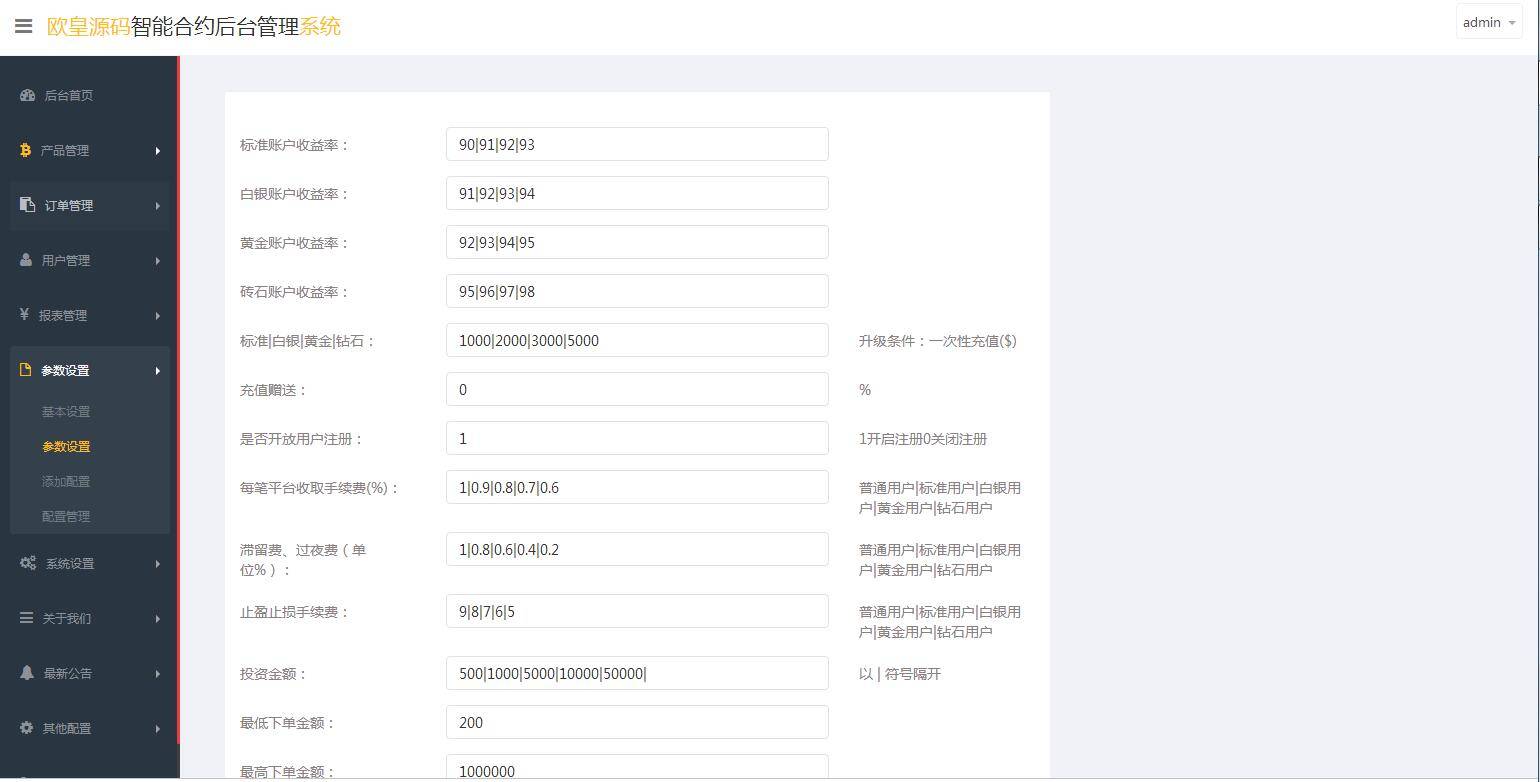Image resolution: width=1540 pixels, height=782 pixels.
Task: Click the 充值赠送 value field
Action: (637, 389)
